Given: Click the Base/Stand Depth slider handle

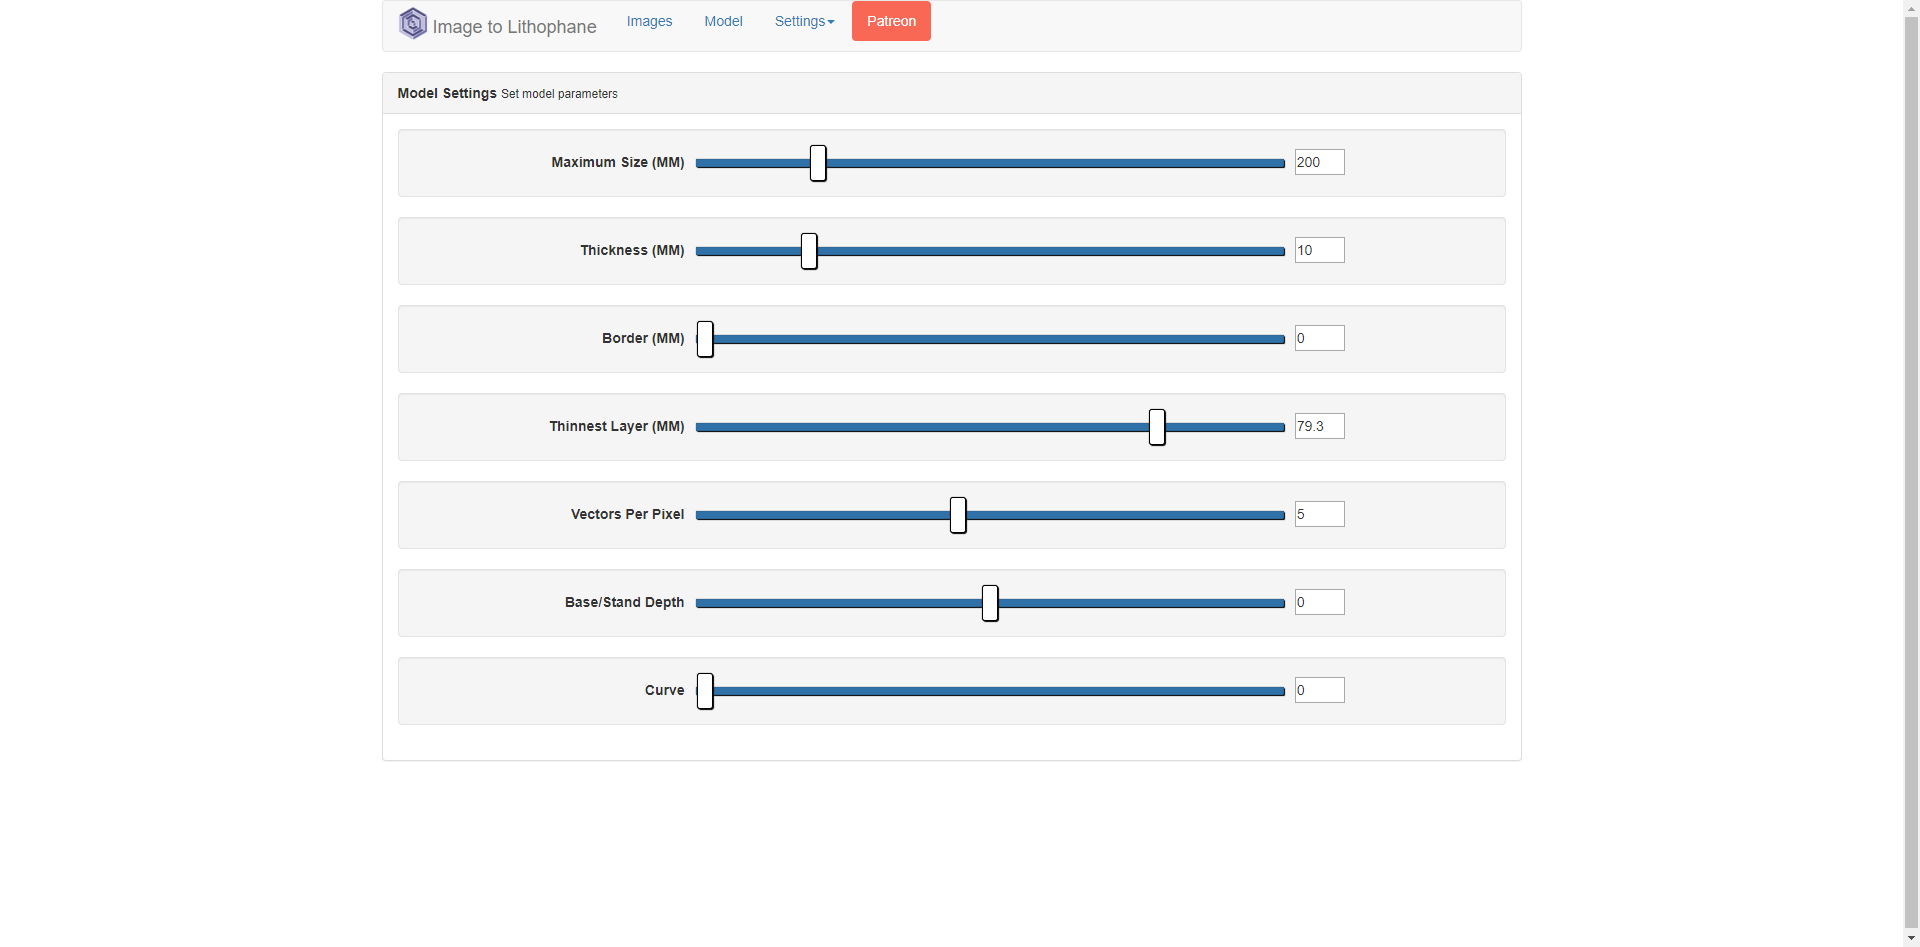Looking at the screenshot, I should (990, 603).
